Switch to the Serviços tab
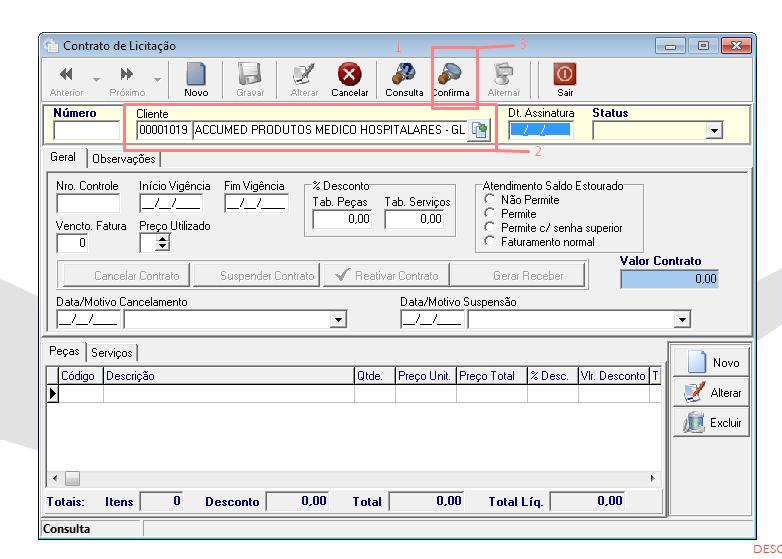Screen dimensions: 782x559 [x=112, y=353]
